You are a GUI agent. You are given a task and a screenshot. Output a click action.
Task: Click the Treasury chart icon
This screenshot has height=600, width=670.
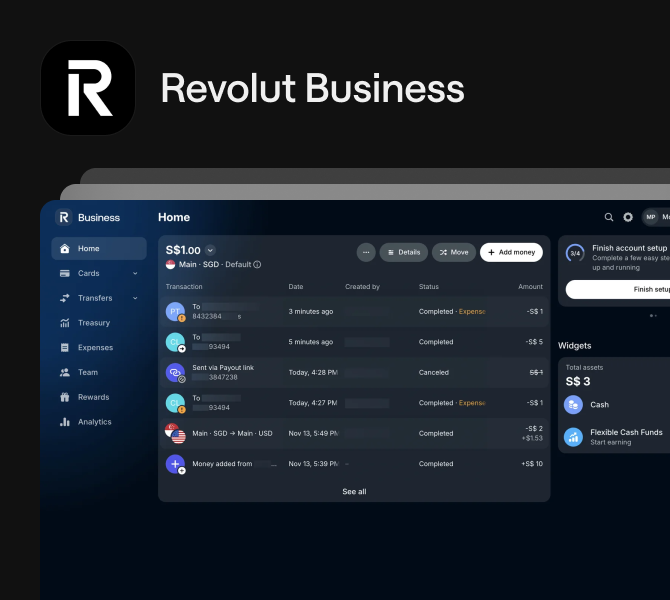[x=65, y=323]
